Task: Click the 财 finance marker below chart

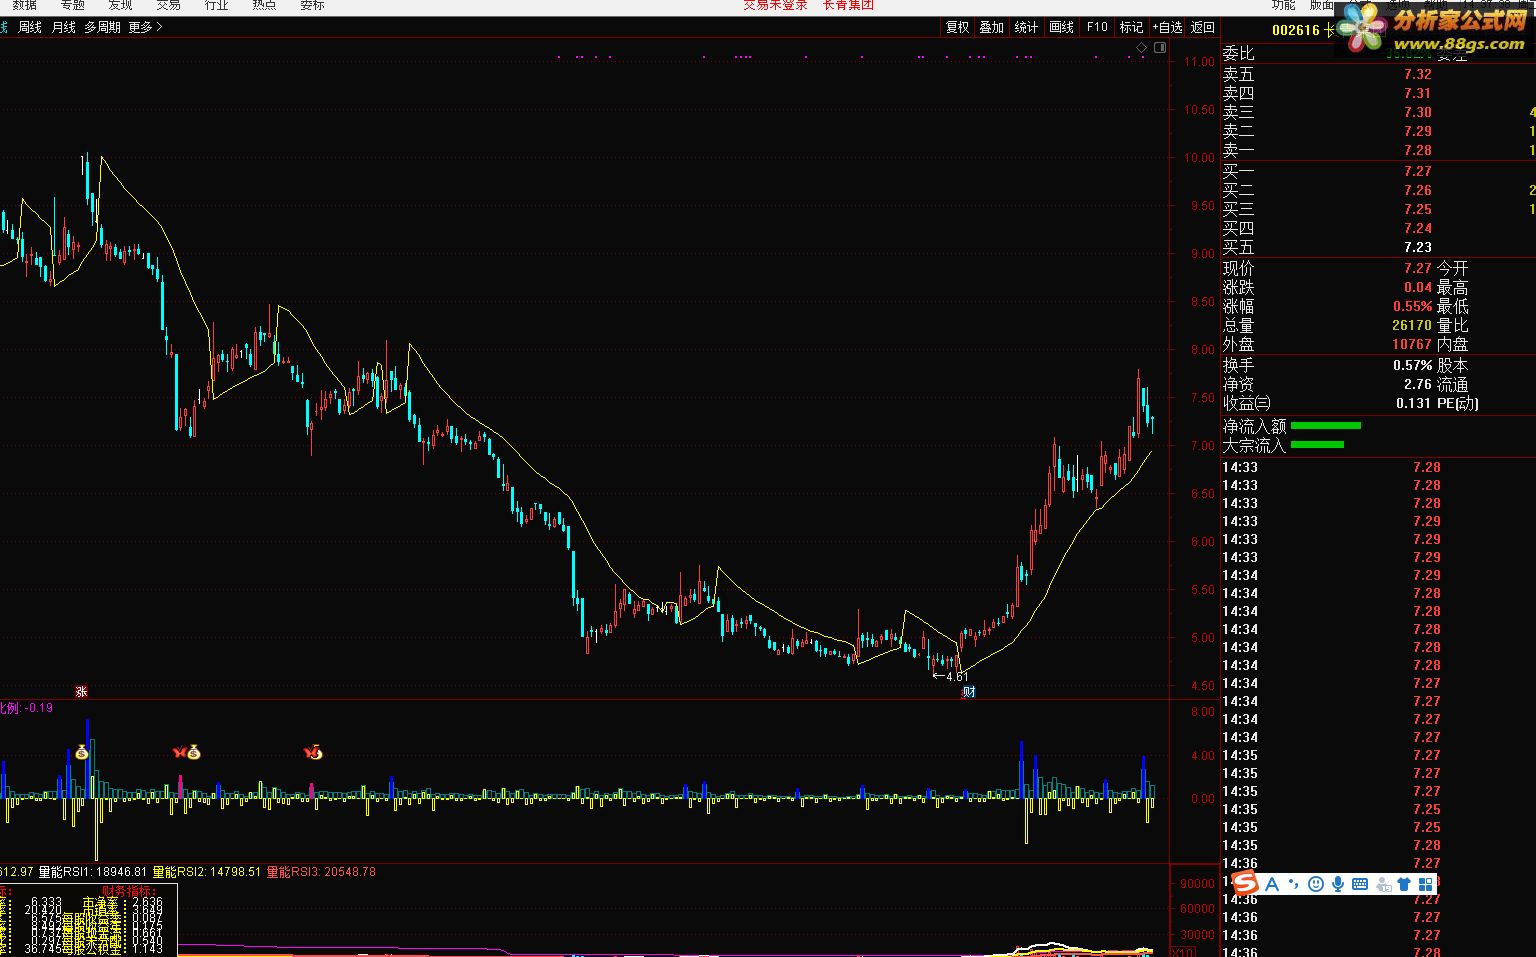Action: [x=968, y=692]
